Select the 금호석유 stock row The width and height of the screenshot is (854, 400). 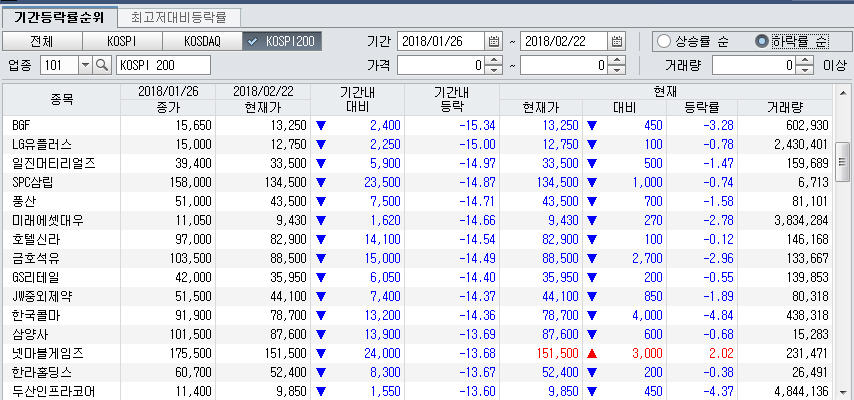click(x=418, y=258)
